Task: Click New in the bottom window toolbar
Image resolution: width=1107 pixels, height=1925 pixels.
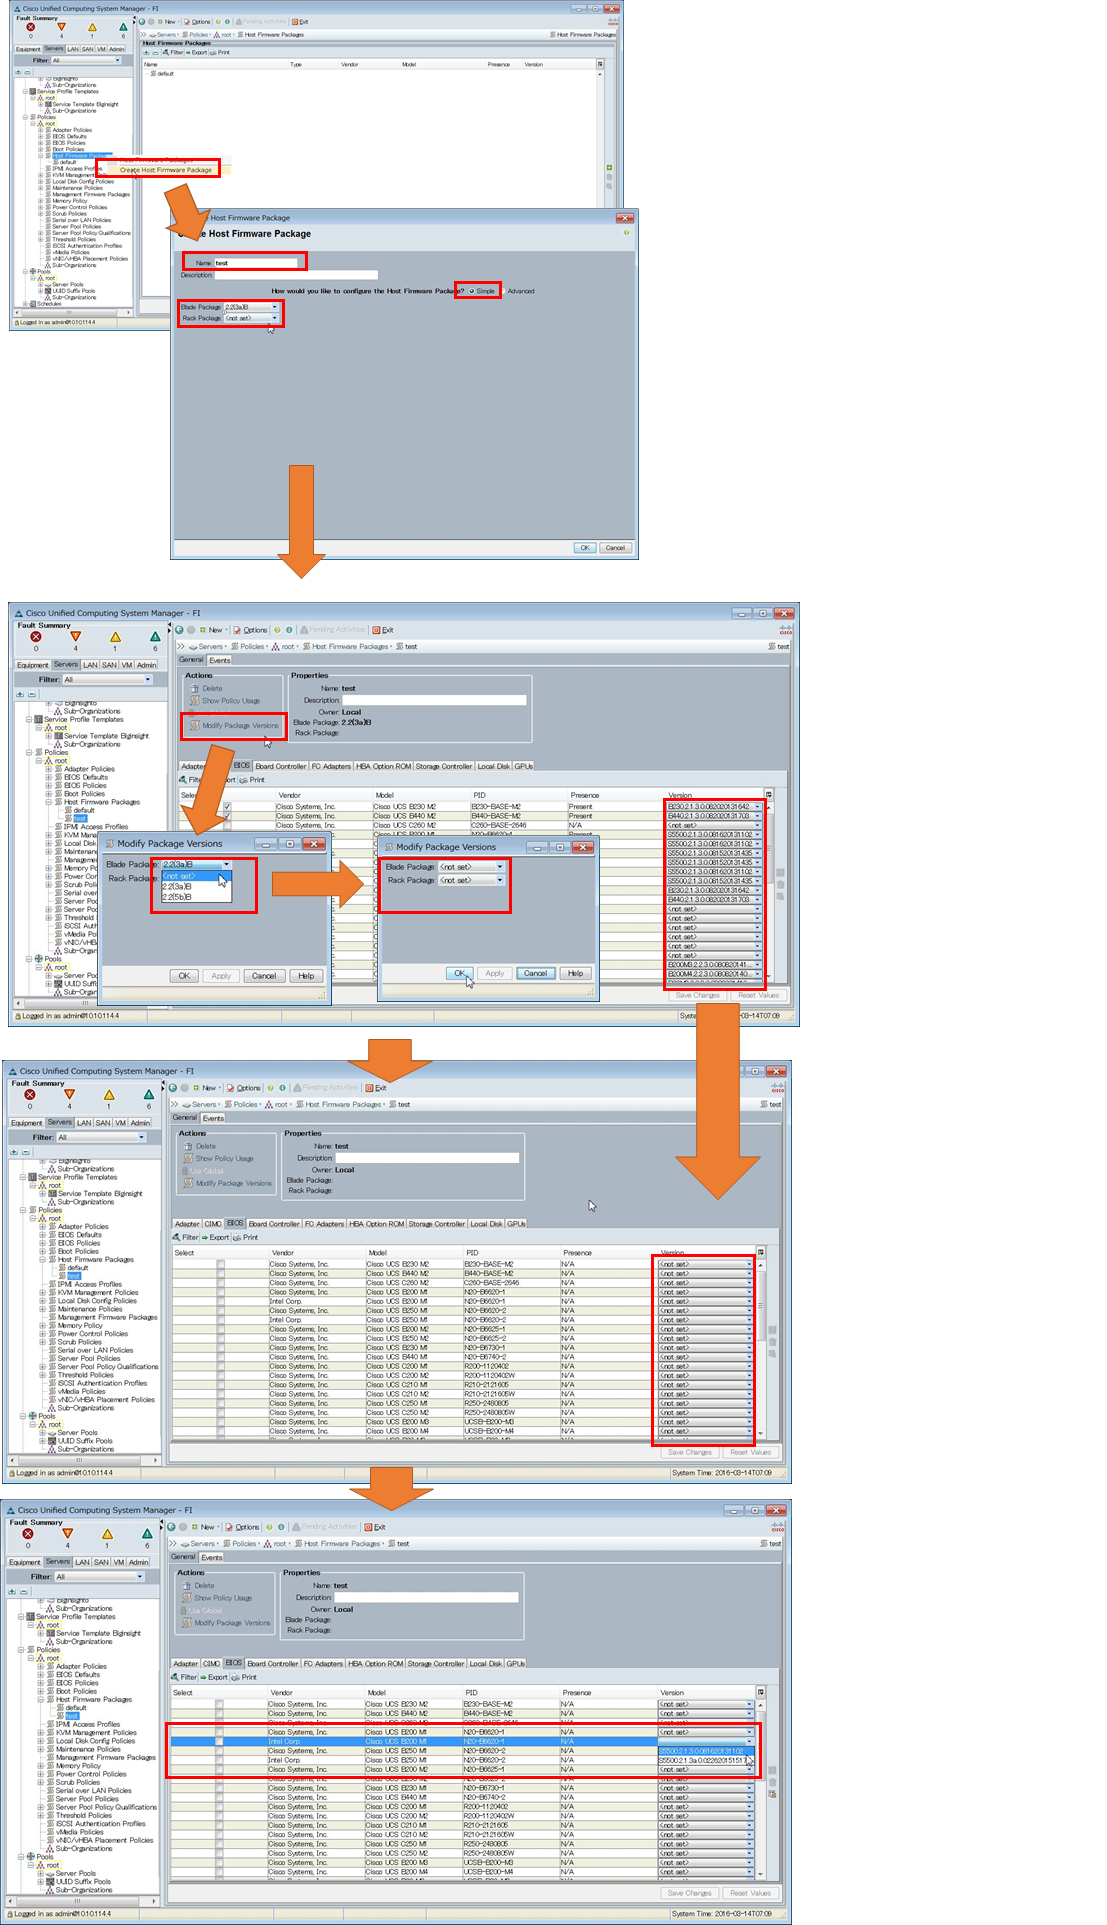Action: tap(203, 1527)
